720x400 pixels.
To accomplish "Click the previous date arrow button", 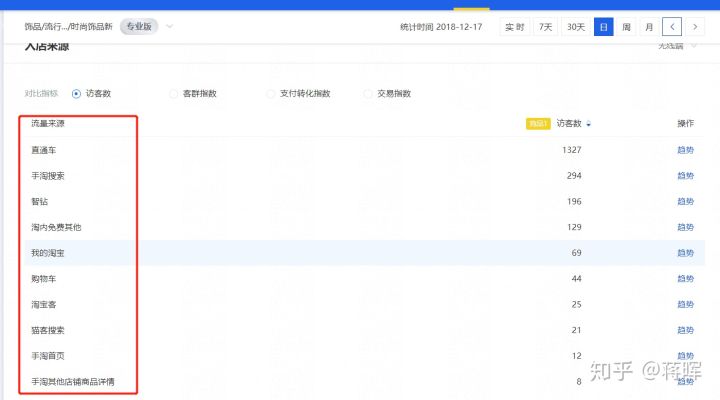I will [x=674, y=27].
